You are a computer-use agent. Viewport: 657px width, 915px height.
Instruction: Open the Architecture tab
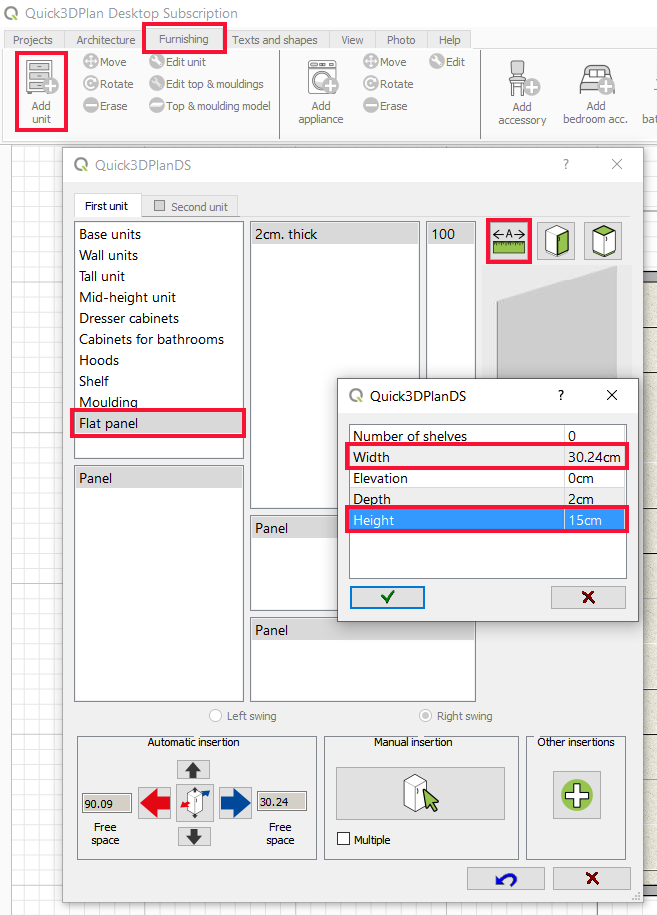106,40
